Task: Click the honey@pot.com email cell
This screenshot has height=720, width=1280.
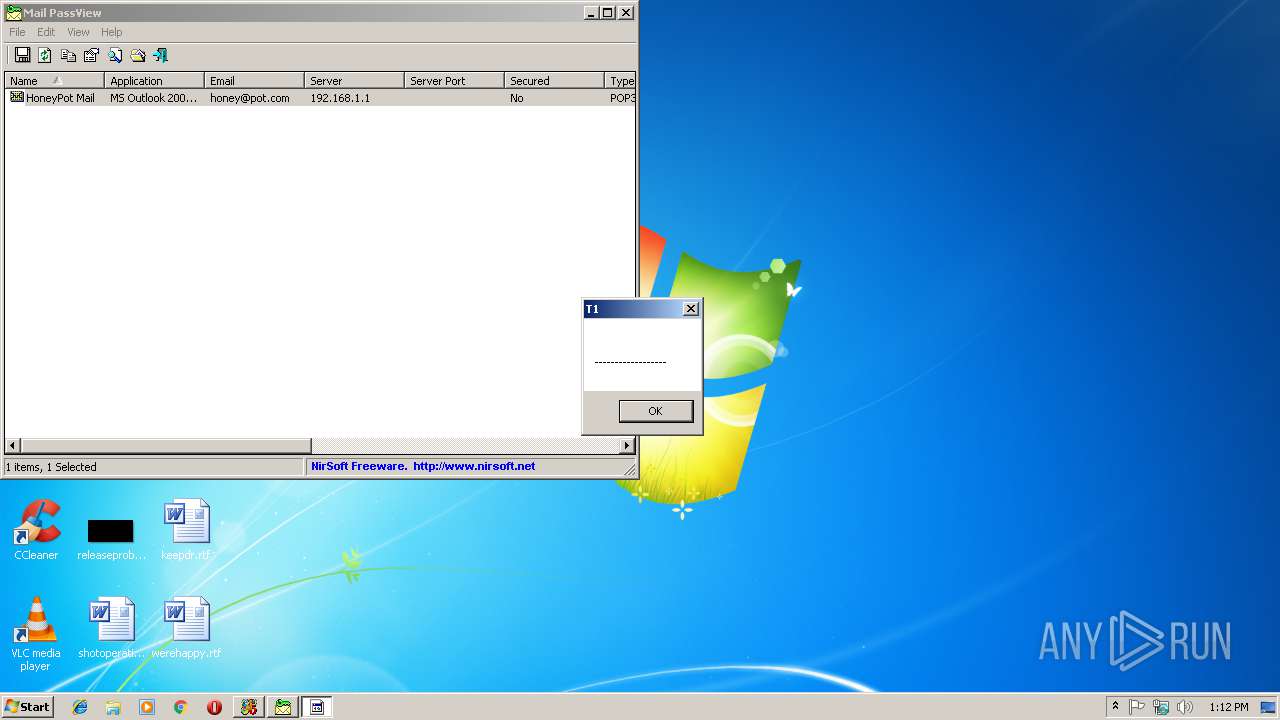Action: coord(250,98)
